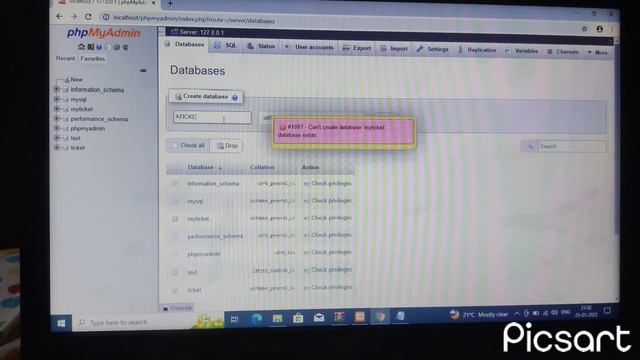Open the Status tab
The height and width of the screenshot is (360, 640).
click(x=261, y=47)
